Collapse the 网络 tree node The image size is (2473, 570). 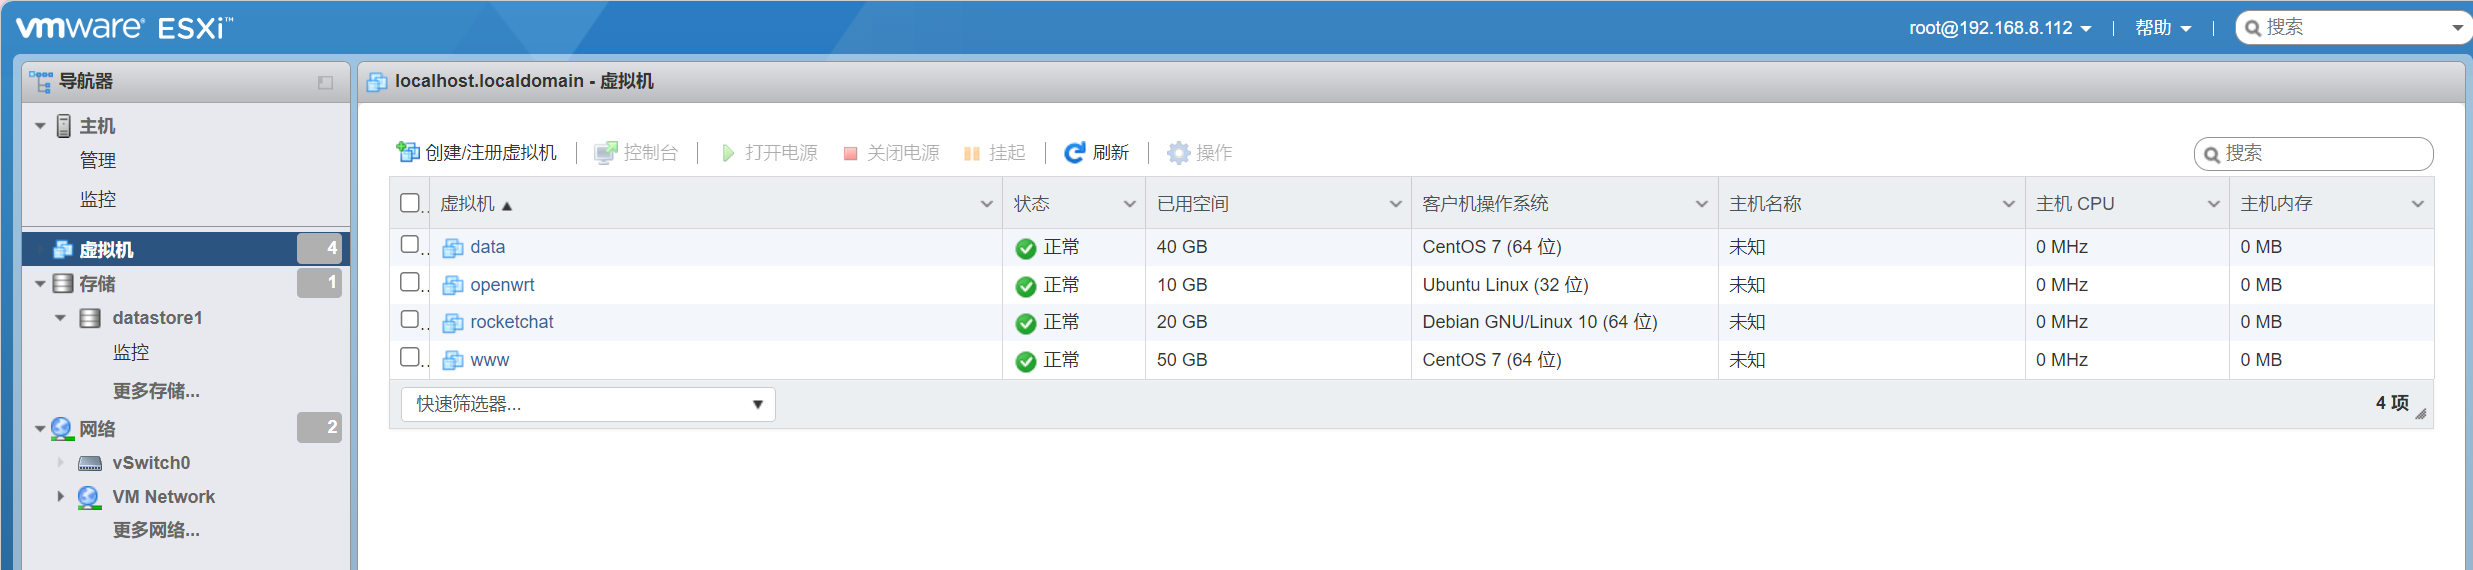(40, 429)
